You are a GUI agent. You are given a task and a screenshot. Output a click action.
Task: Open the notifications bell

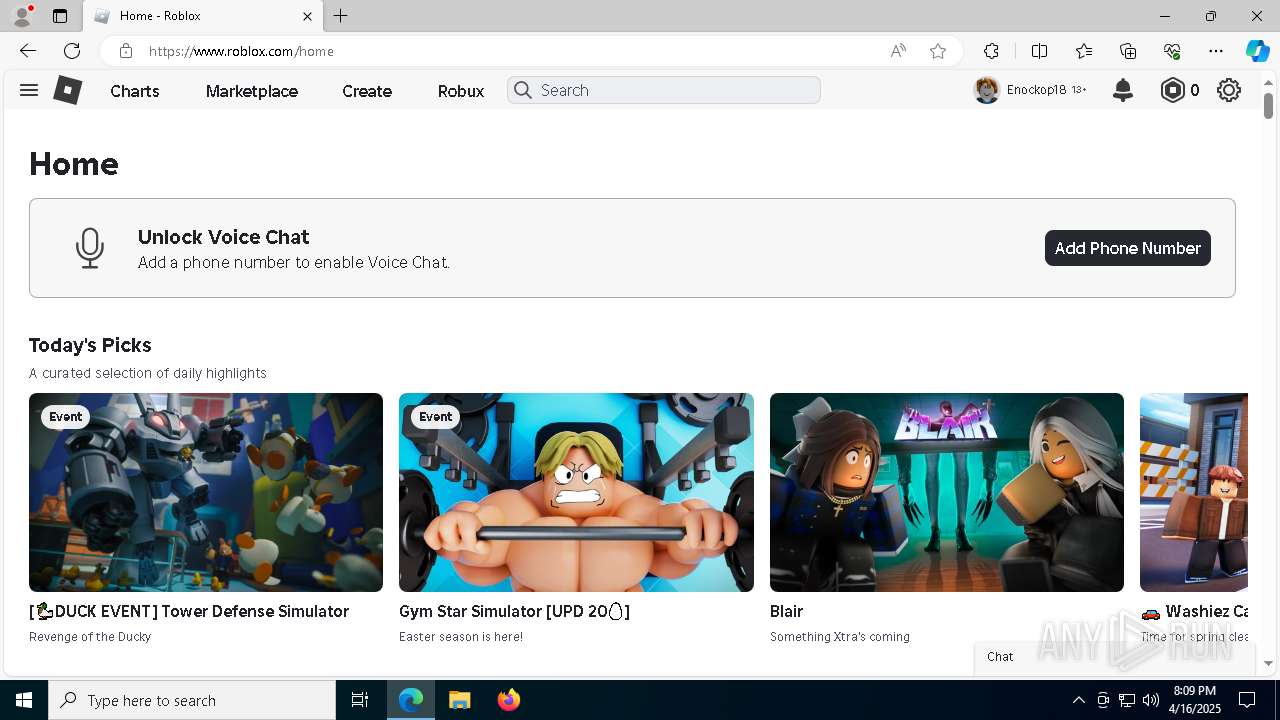pos(1123,90)
